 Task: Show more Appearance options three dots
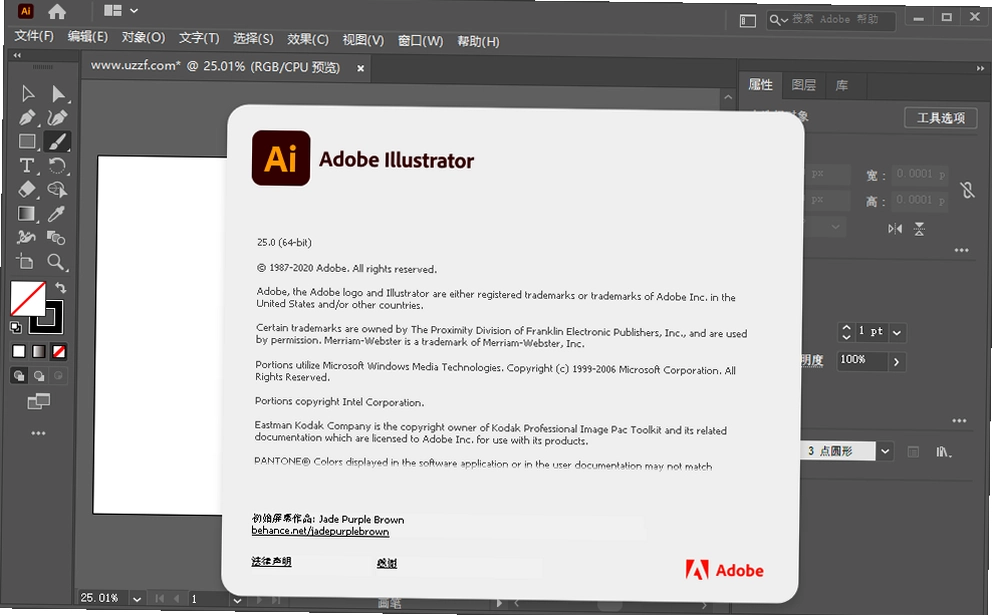tap(959, 421)
